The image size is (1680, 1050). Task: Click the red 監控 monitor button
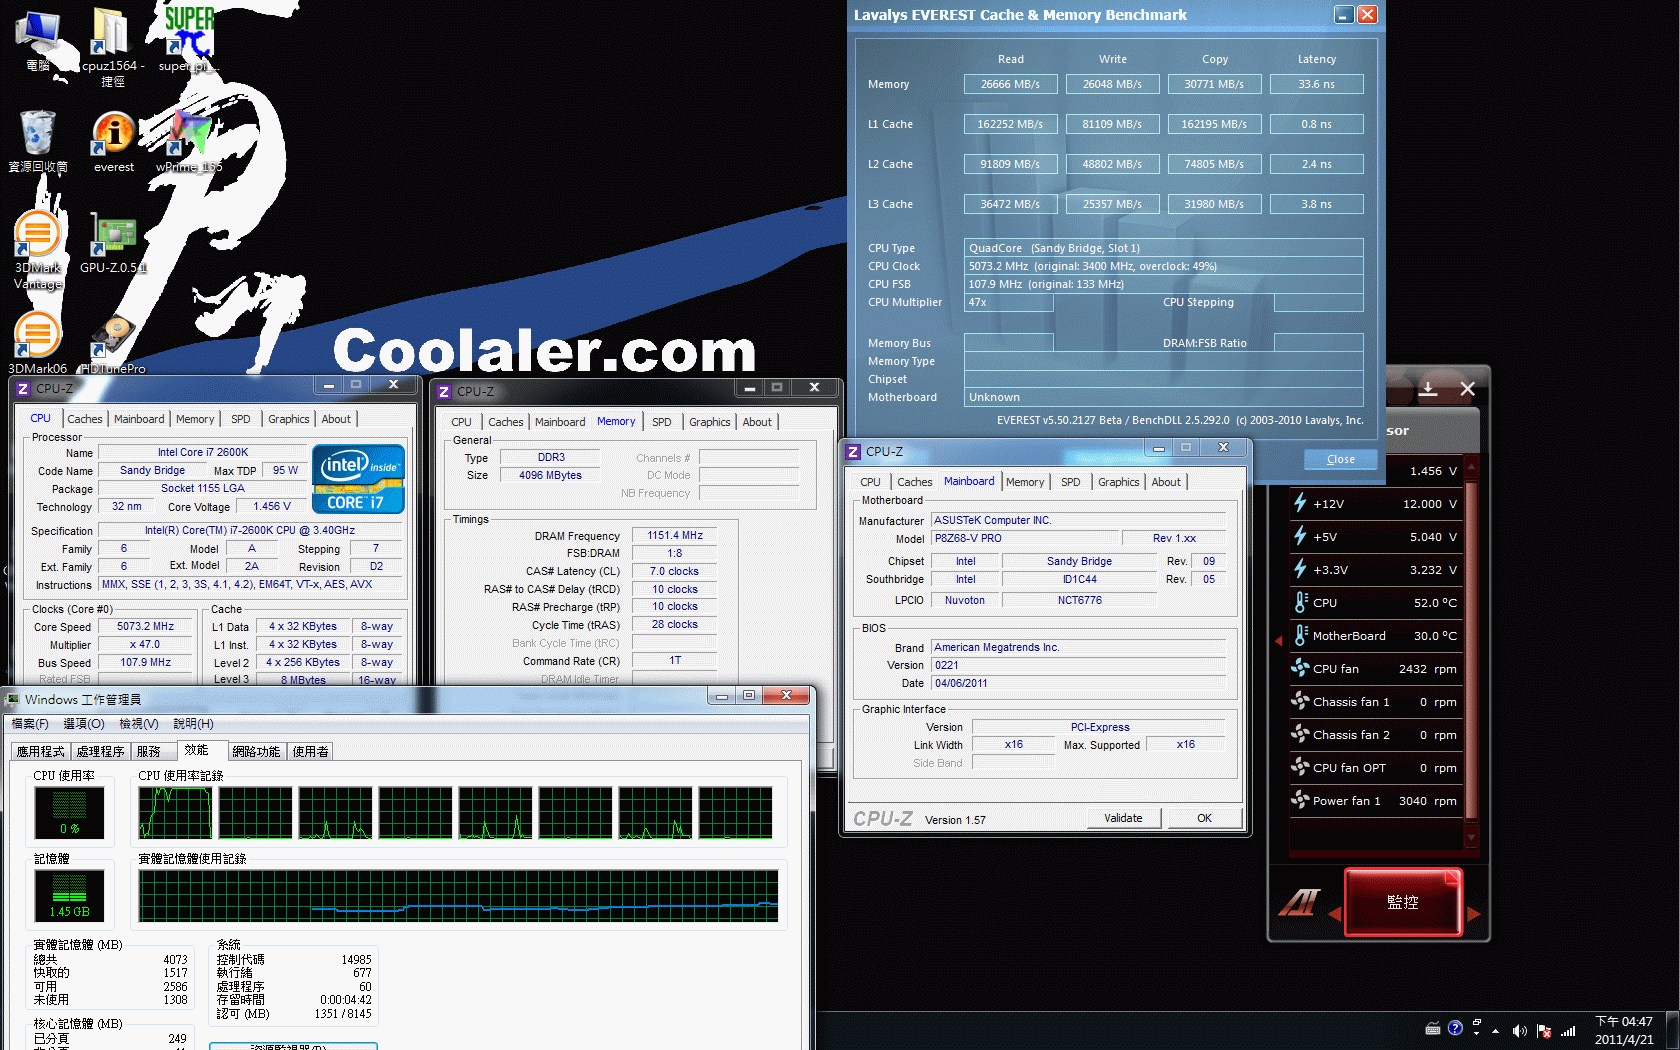click(1402, 902)
